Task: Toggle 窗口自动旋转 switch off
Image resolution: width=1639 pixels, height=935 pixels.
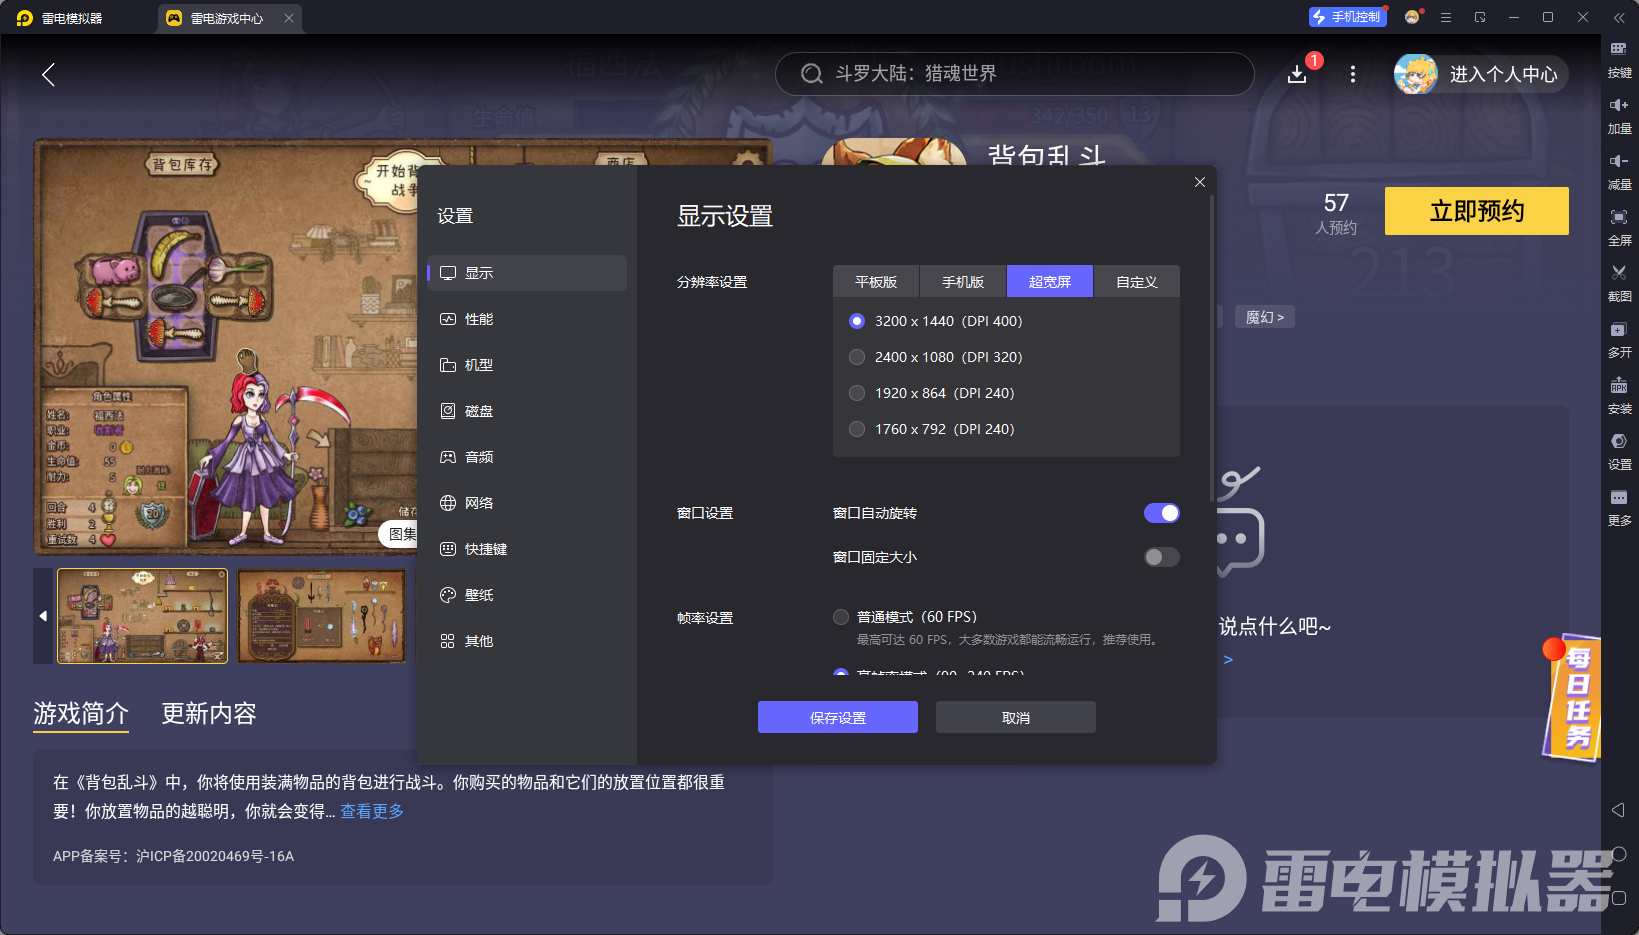Action: click(1162, 513)
